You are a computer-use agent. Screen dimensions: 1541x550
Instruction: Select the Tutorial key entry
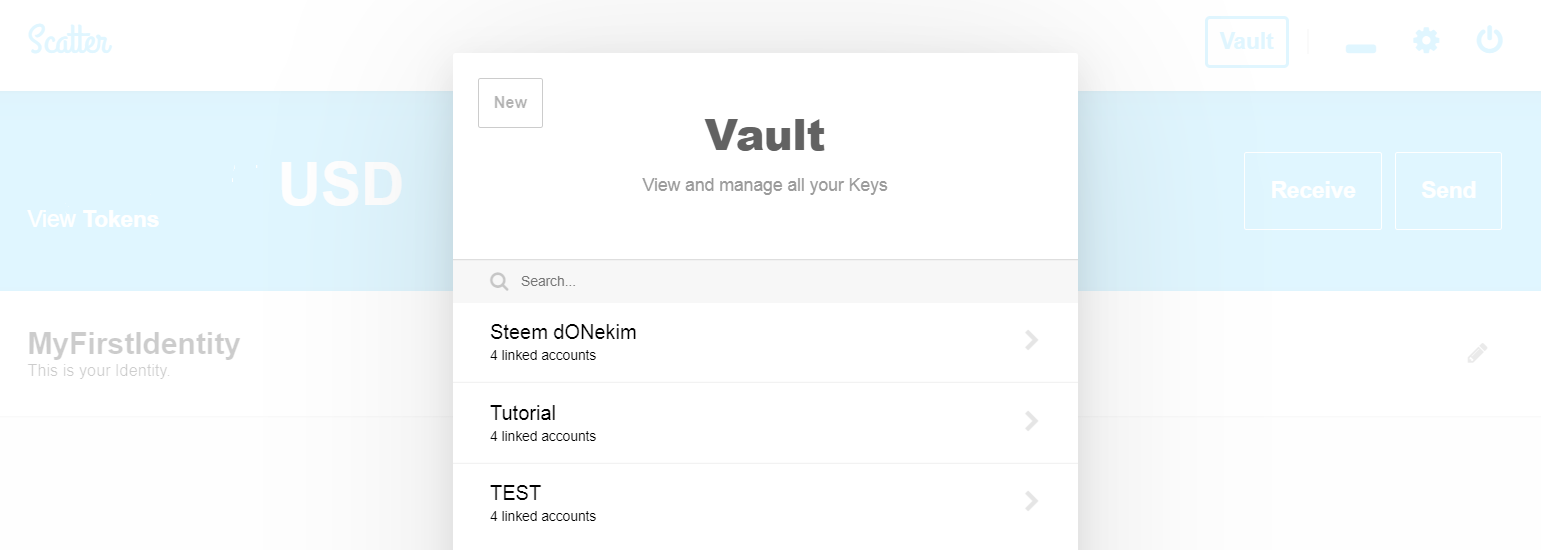(765, 423)
